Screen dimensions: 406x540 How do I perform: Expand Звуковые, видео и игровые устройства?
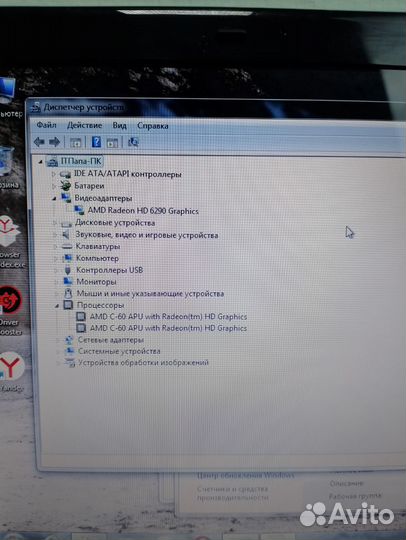55,235
